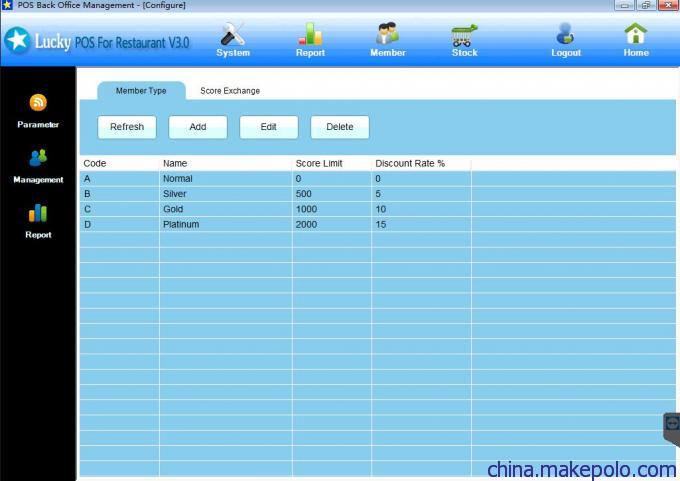
Task: Click the Edit button
Action: [x=269, y=127]
